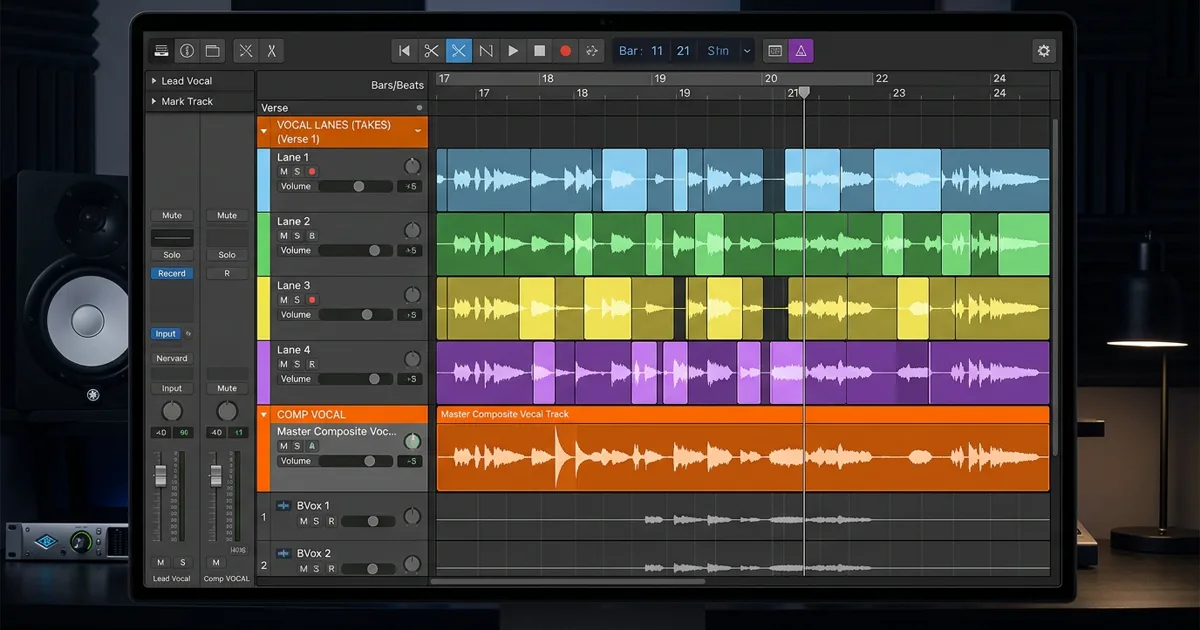Collapse the VOCAL LANES (TAKES) folder triangle
Viewport: 1200px width, 630px height.
(x=265, y=131)
